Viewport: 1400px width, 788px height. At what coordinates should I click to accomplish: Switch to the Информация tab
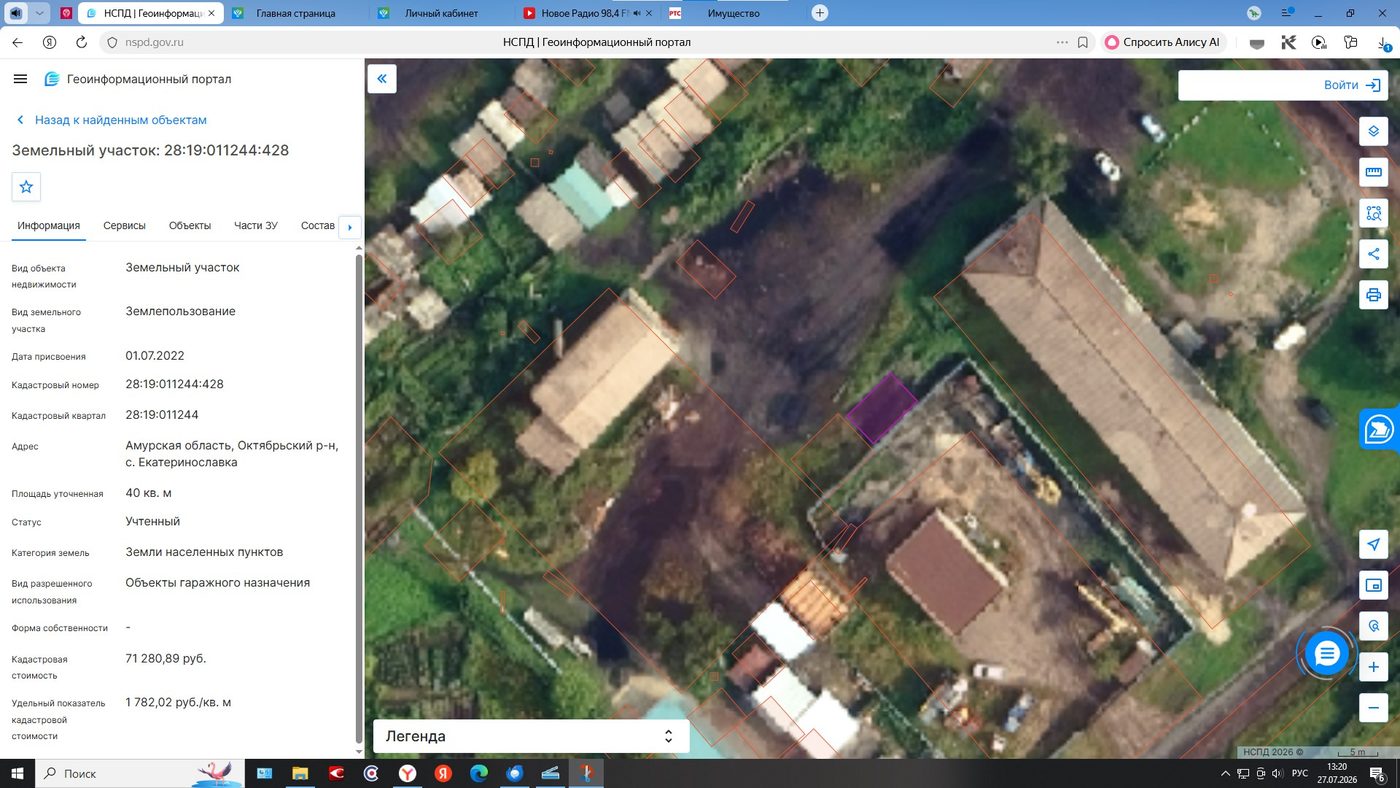pyautogui.click(x=49, y=226)
